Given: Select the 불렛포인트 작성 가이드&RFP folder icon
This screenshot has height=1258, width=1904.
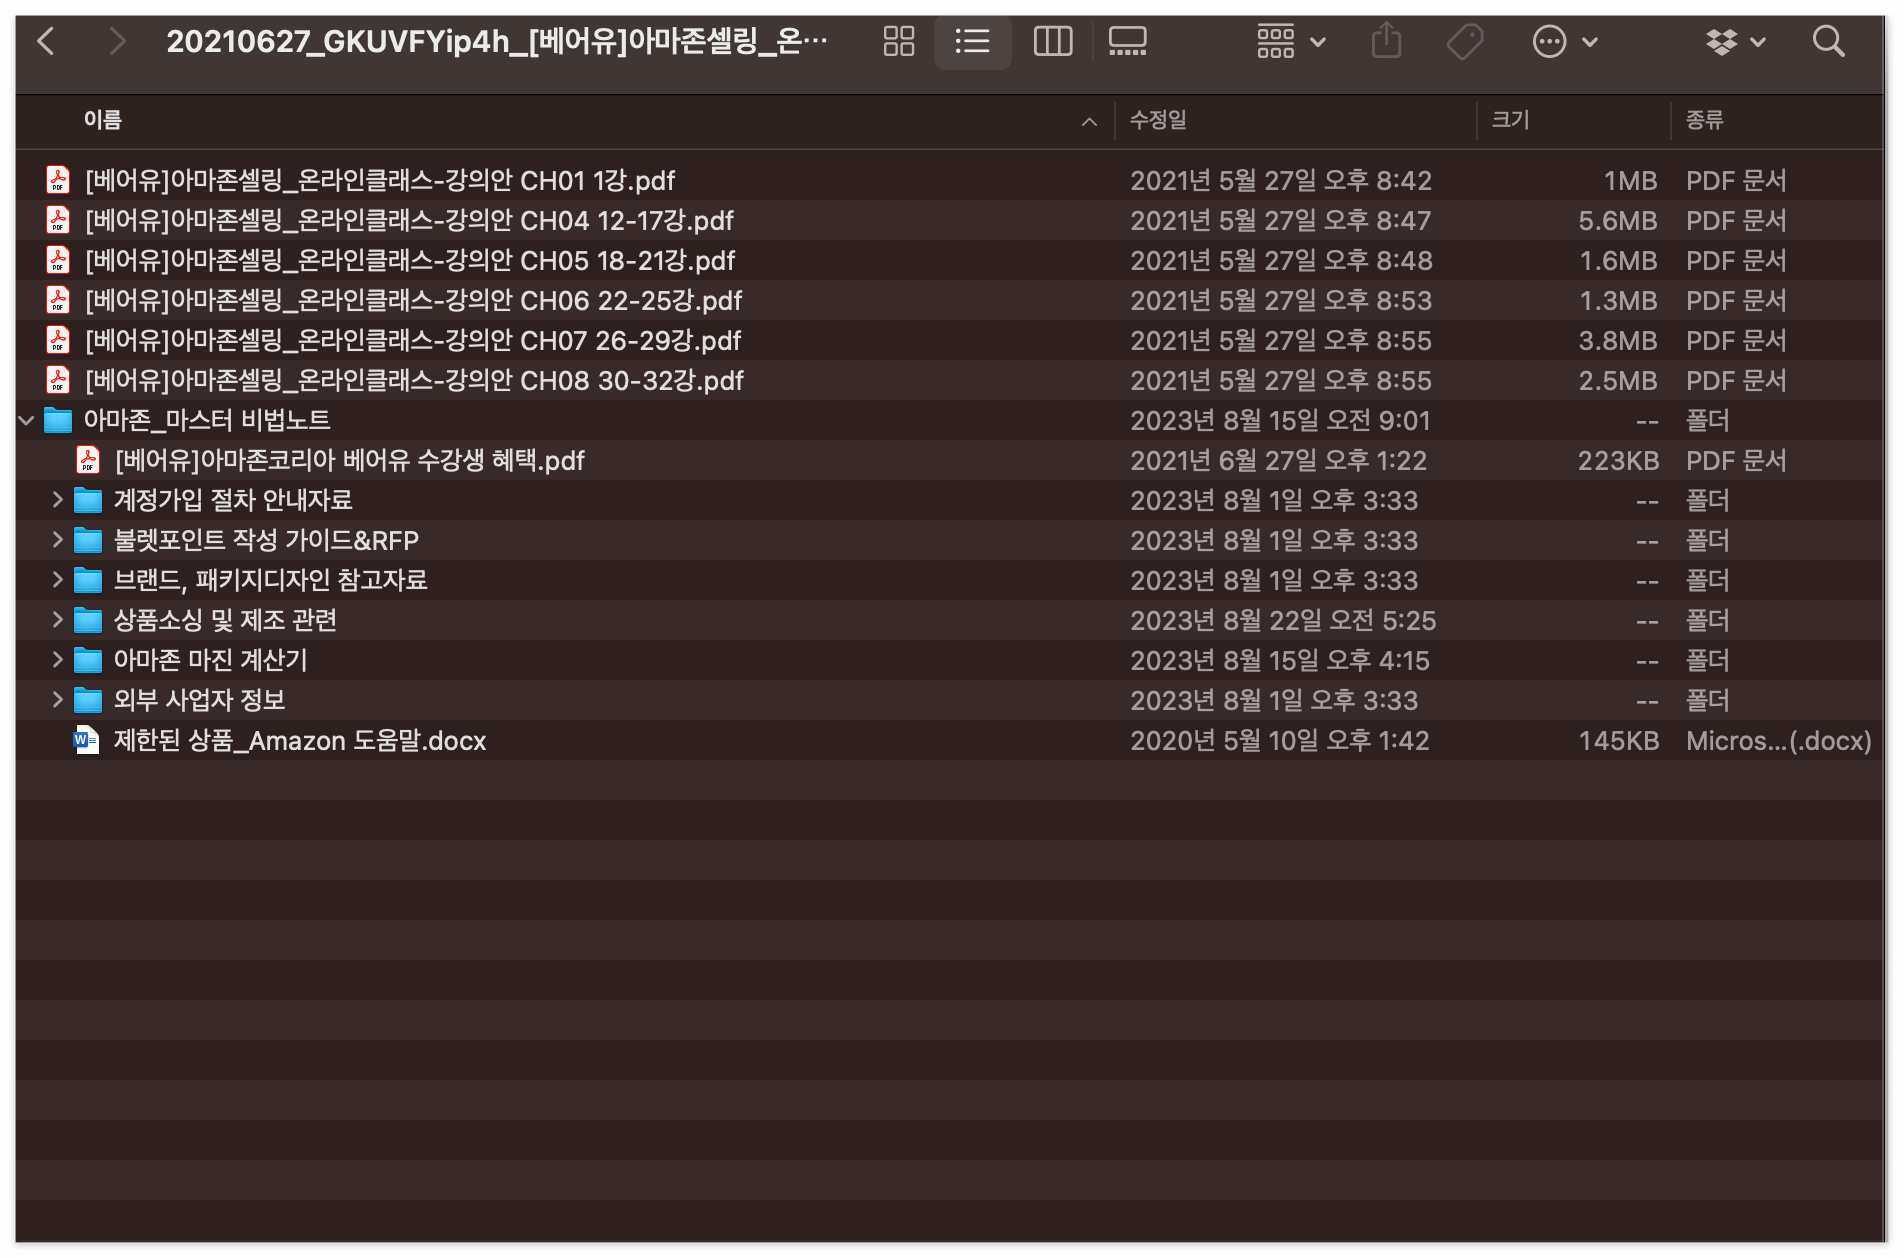Looking at the screenshot, I should click(x=88, y=540).
